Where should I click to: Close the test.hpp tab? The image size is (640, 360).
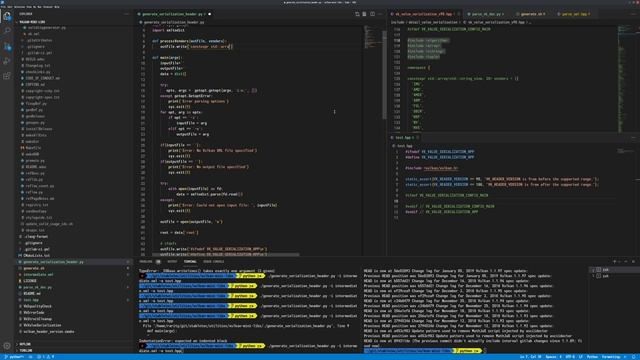tap(418, 138)
